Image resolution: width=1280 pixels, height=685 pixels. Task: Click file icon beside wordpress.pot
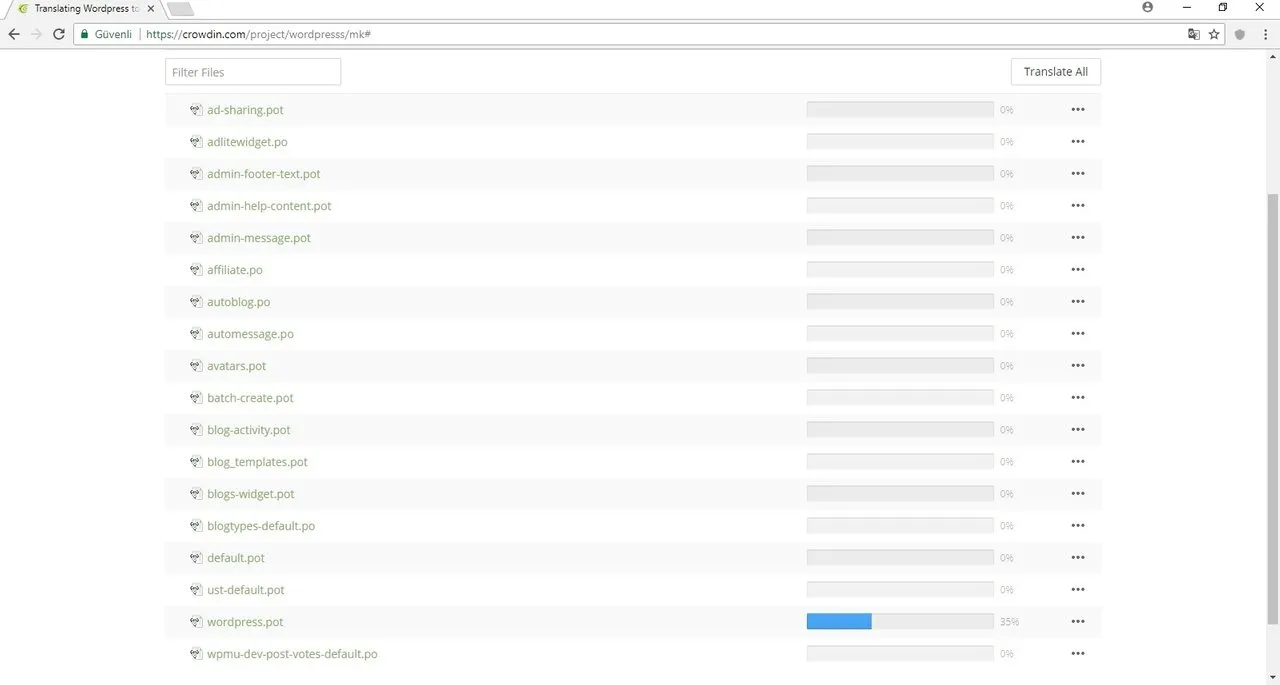coord(196,622)
